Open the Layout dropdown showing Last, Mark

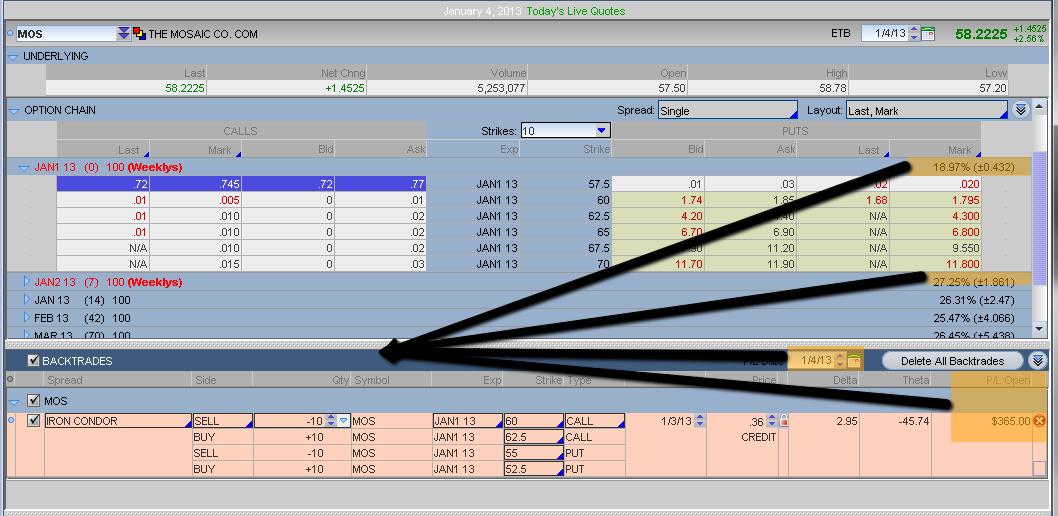[x=926, y=111]
